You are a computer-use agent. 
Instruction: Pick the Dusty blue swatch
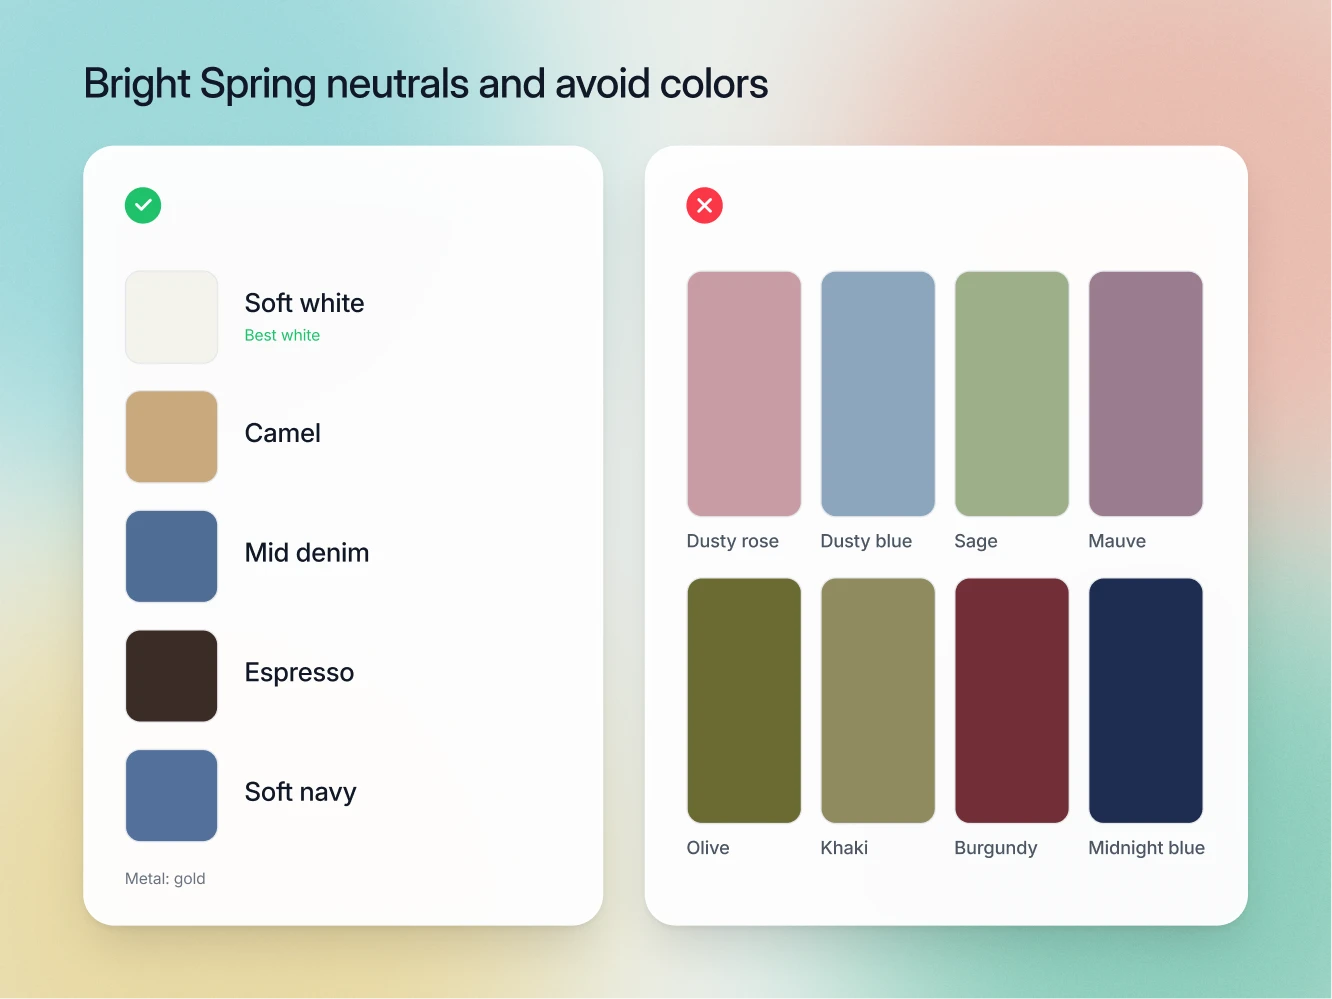(878, 394)
